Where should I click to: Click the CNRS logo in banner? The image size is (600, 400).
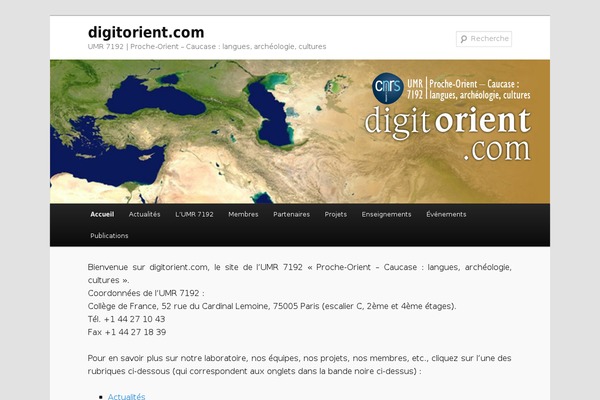[x=388, y=88]
